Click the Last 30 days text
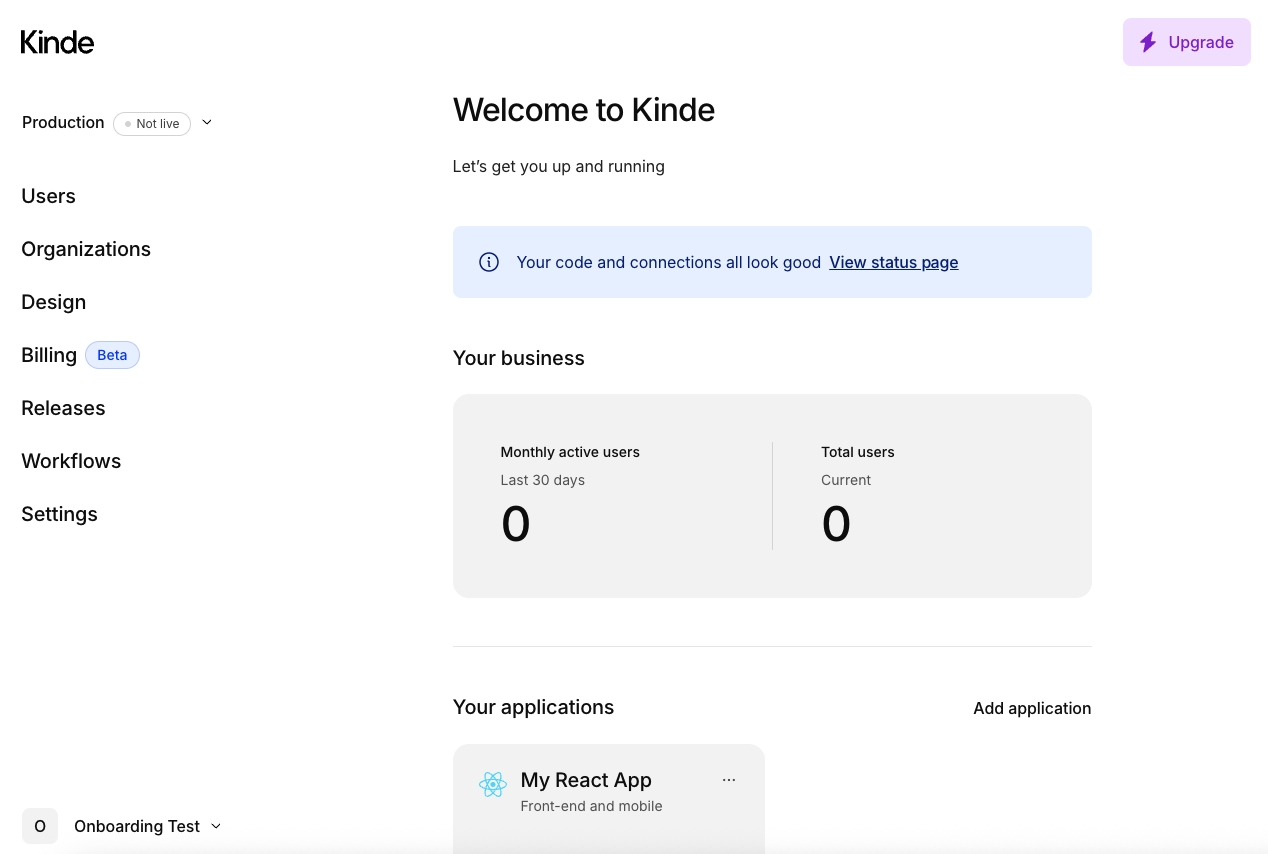The image size is (1268, 854). click(543, 480)
